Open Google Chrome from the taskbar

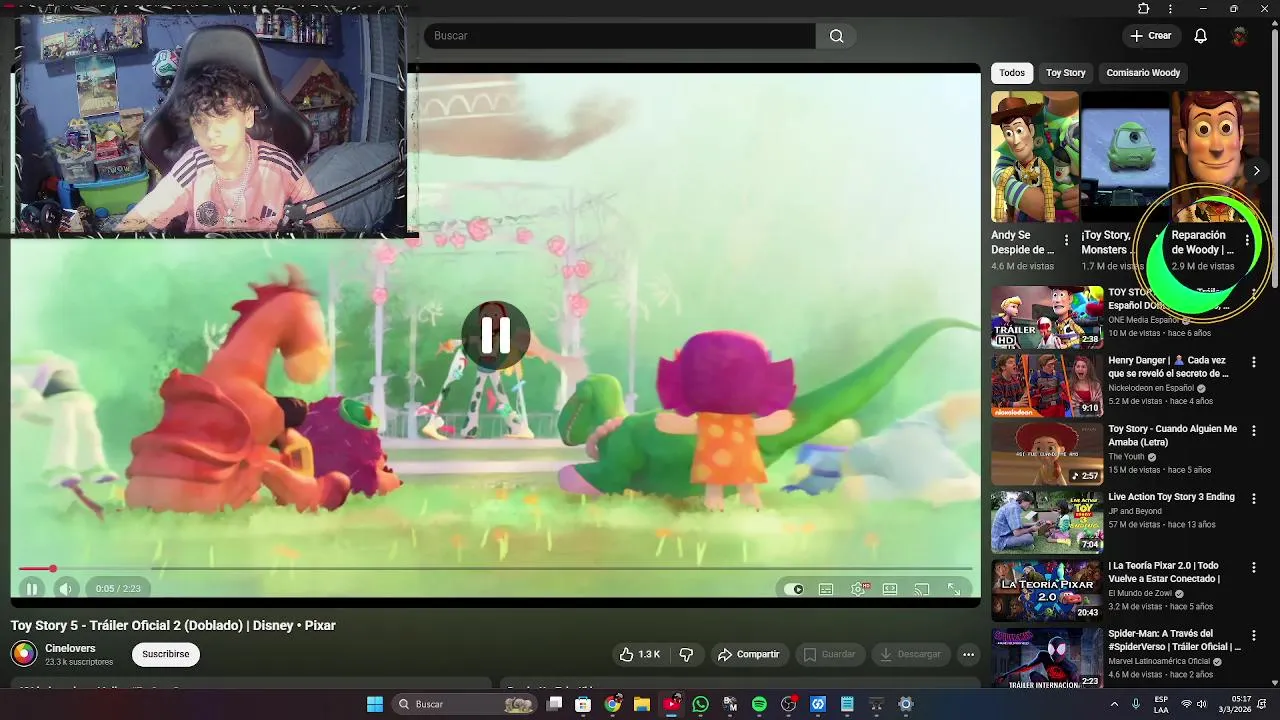[612, 704]
